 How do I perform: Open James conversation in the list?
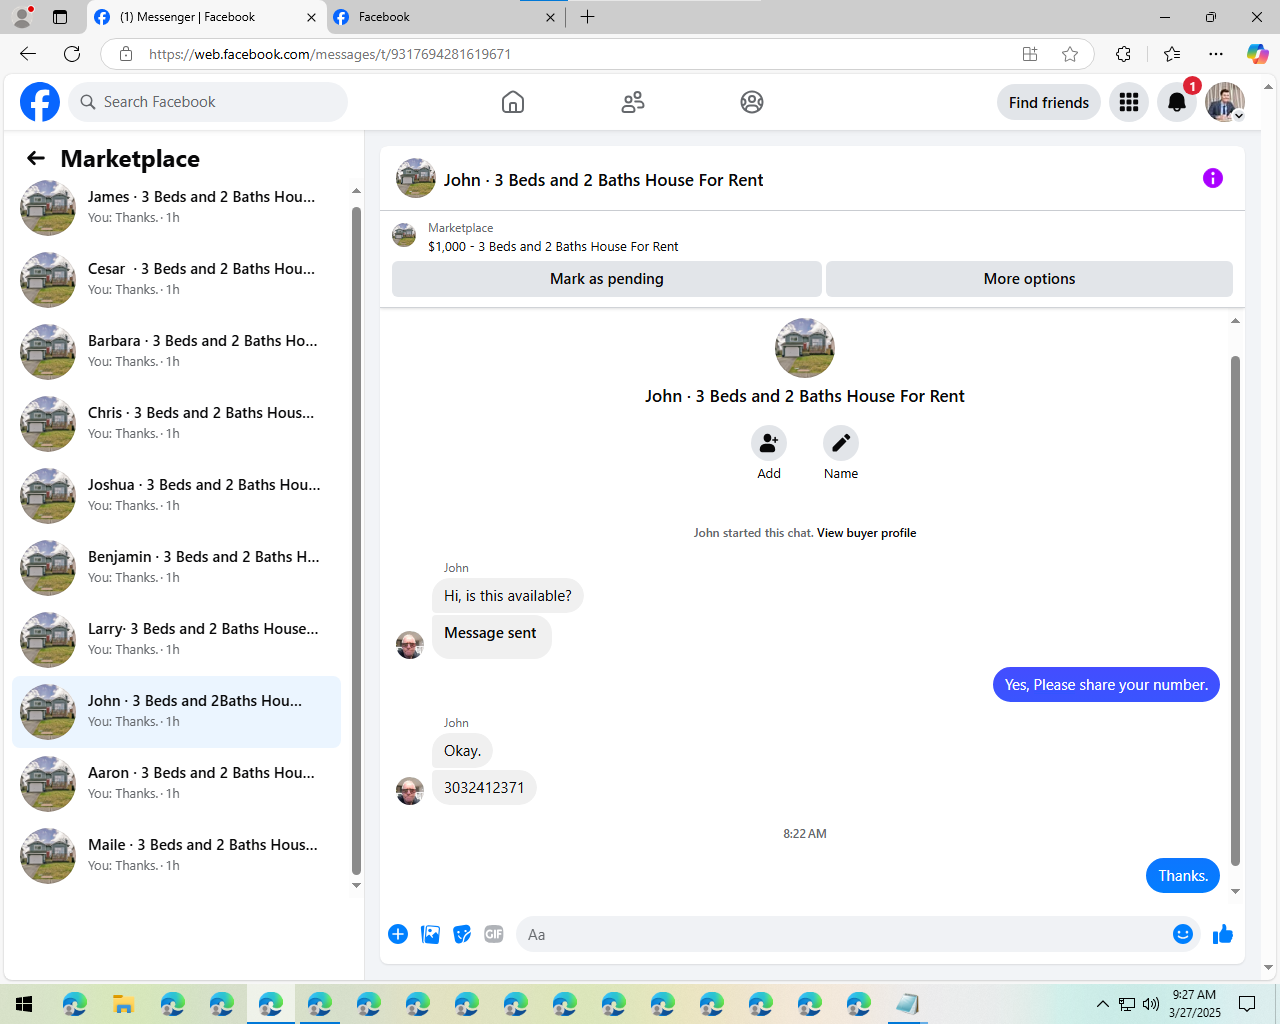176,207
